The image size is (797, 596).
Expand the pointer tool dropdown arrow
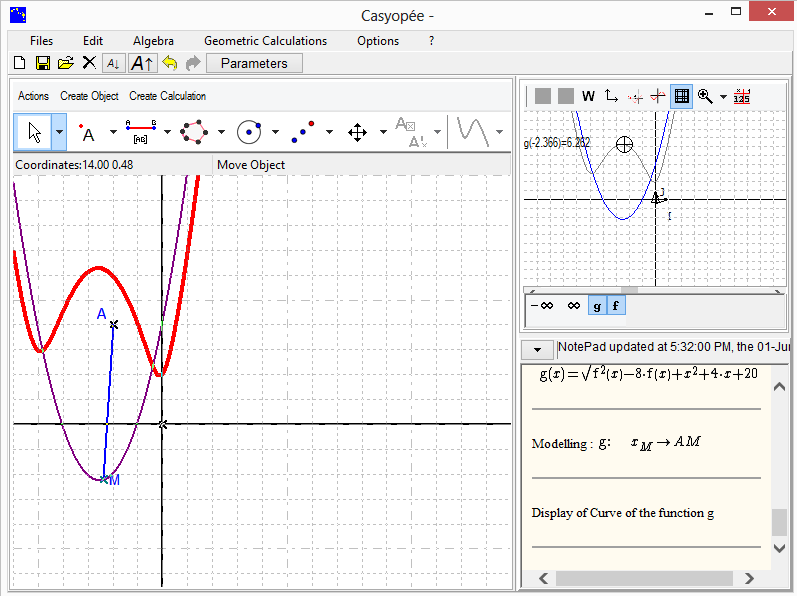59,132
